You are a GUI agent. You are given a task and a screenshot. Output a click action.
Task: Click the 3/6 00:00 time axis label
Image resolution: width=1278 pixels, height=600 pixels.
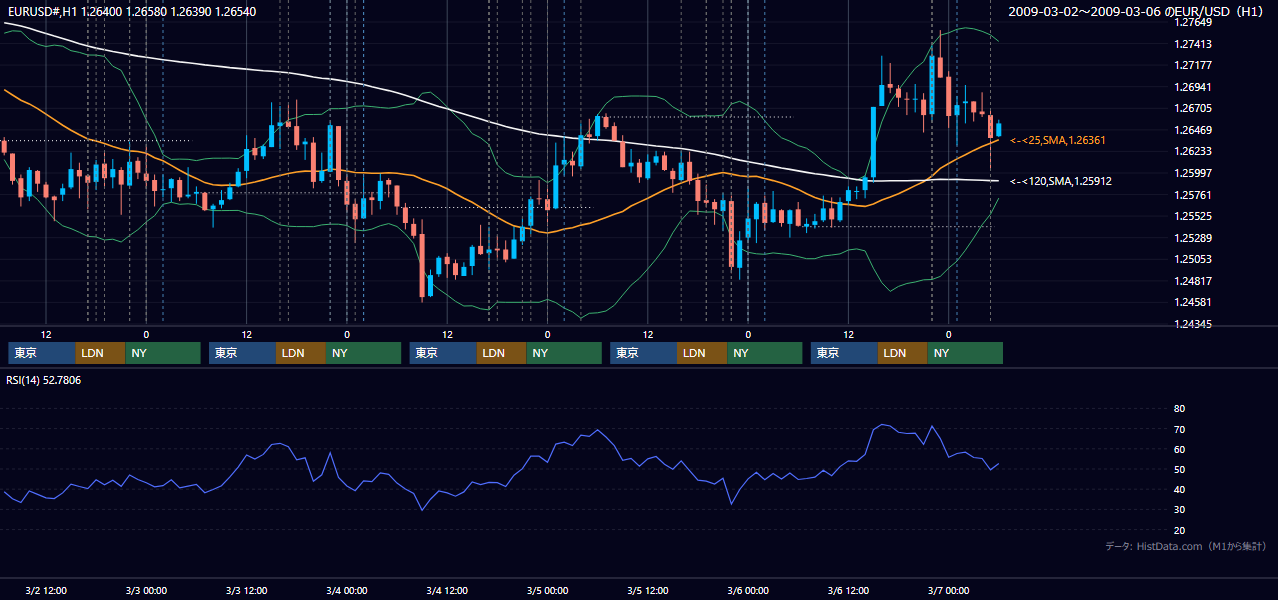point(748,590)
